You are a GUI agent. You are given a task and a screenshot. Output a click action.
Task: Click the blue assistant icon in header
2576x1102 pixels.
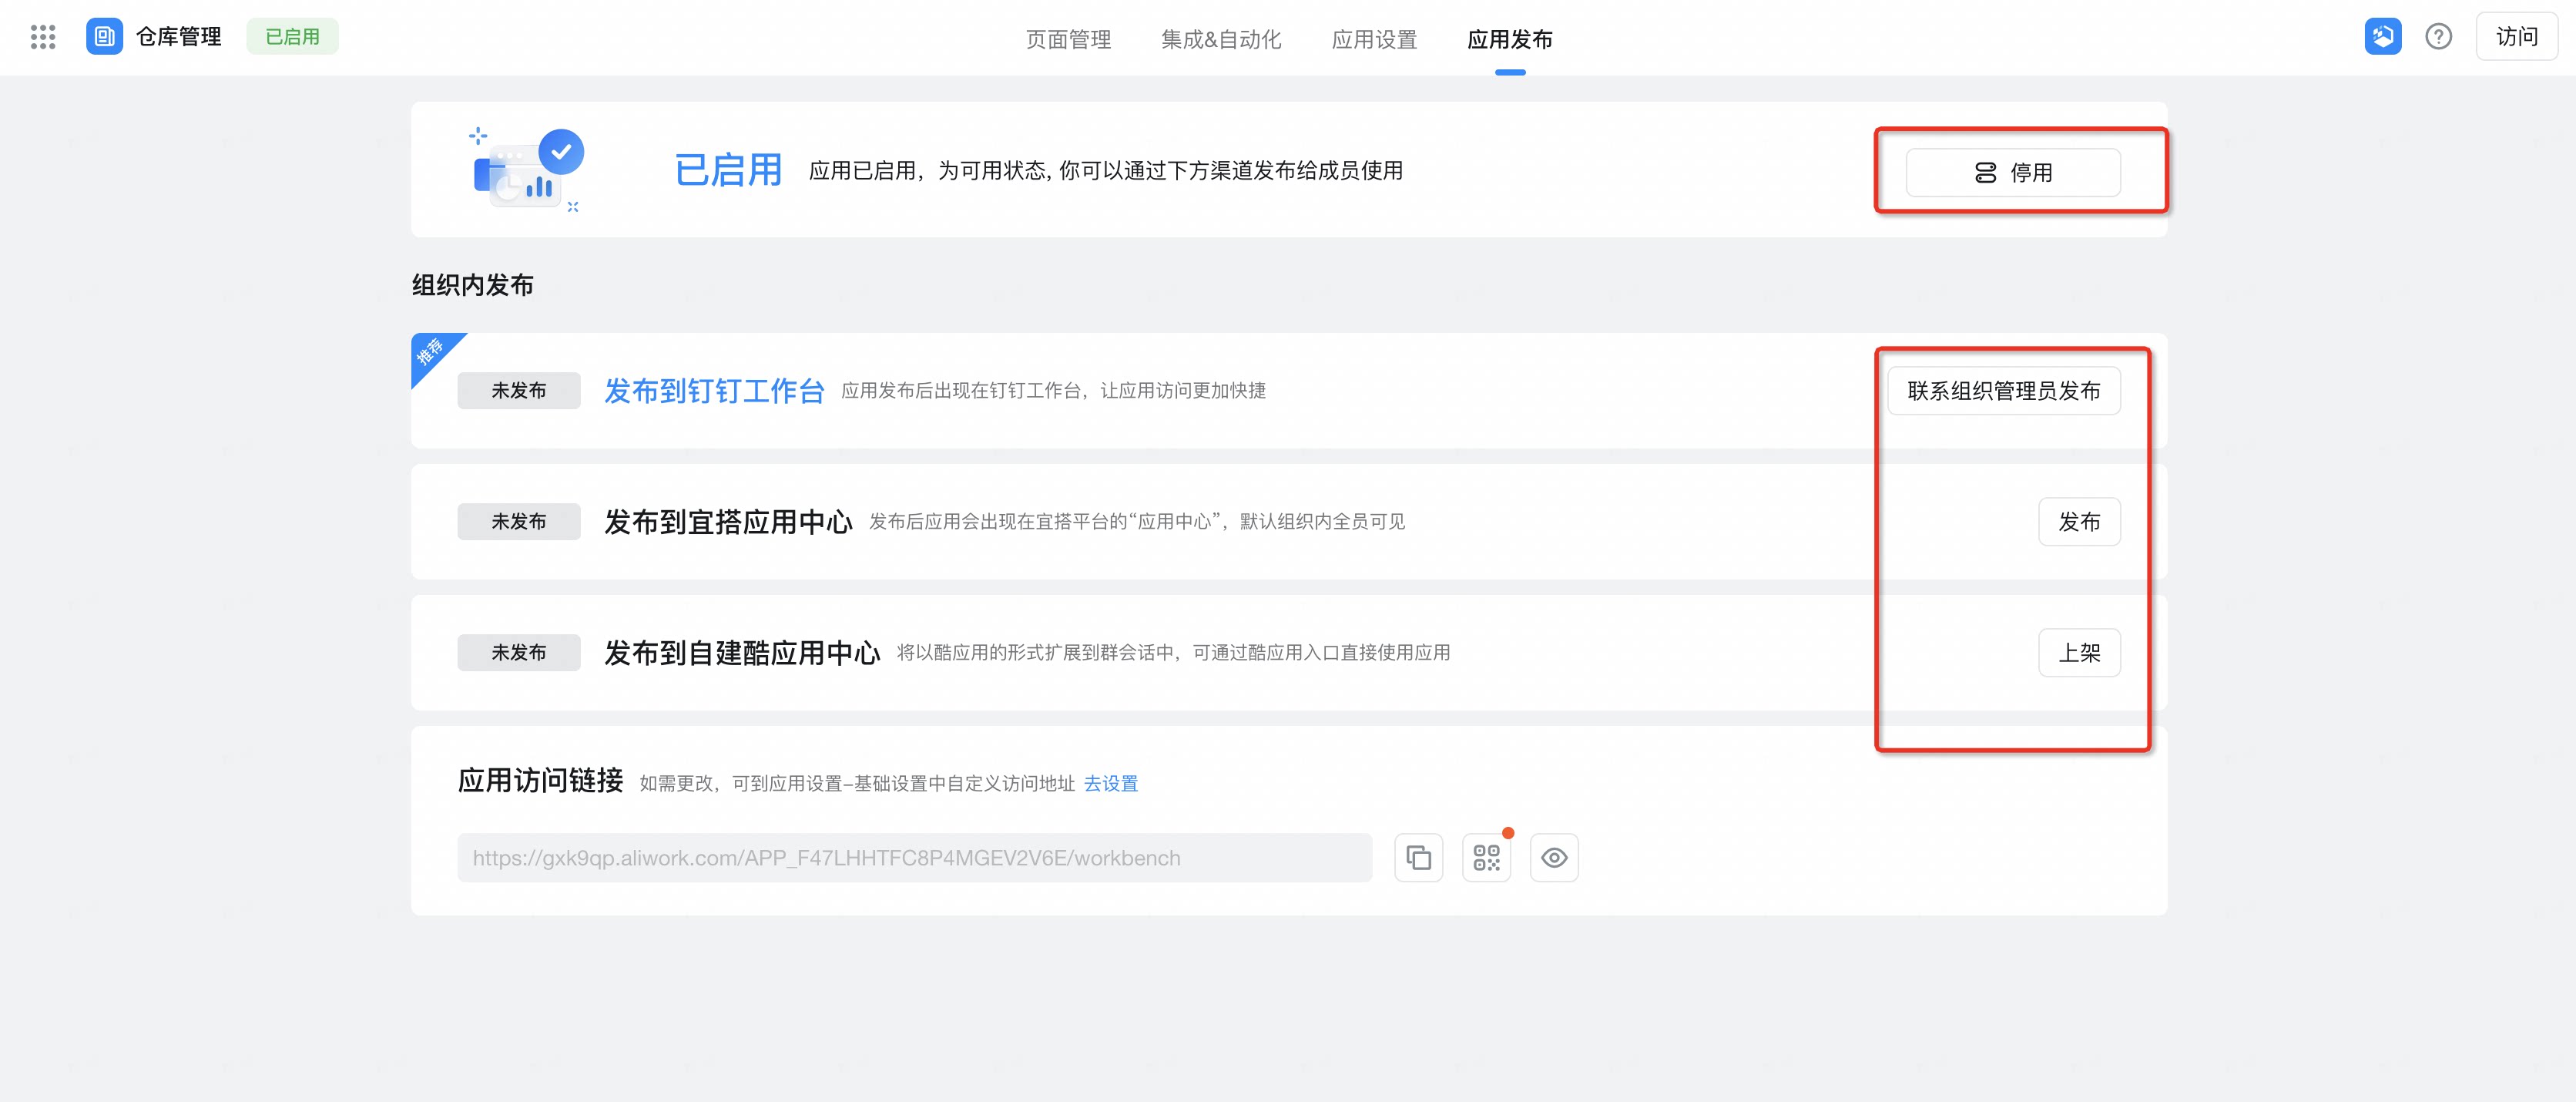click(x=2382, y=37)
